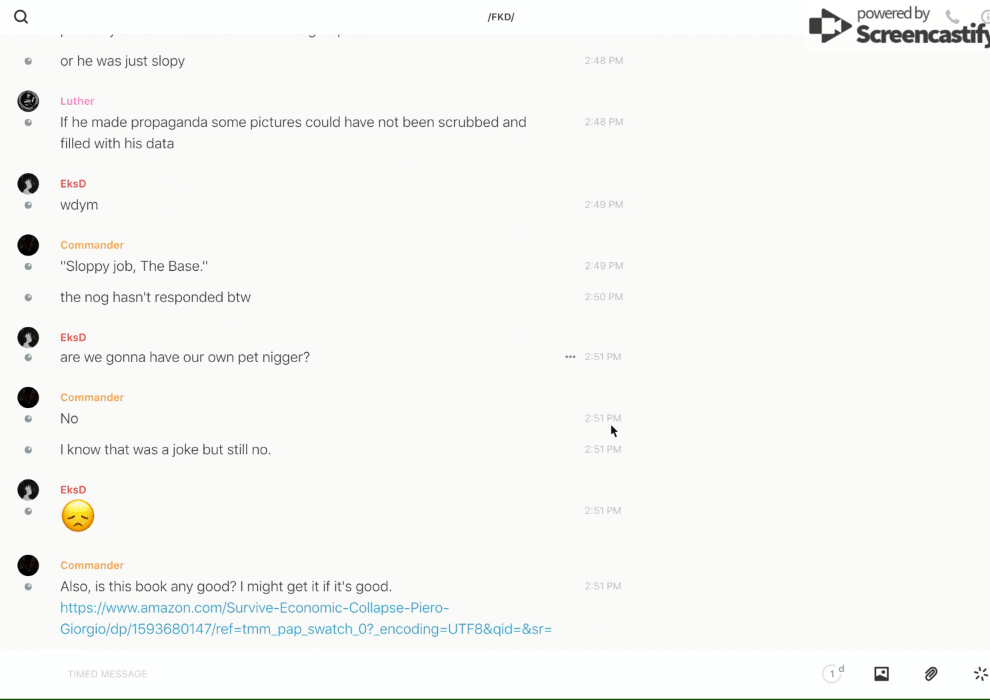Click the paperclip attach file icon
Viewport: 990px width, 700px height.
pos(931,674)
